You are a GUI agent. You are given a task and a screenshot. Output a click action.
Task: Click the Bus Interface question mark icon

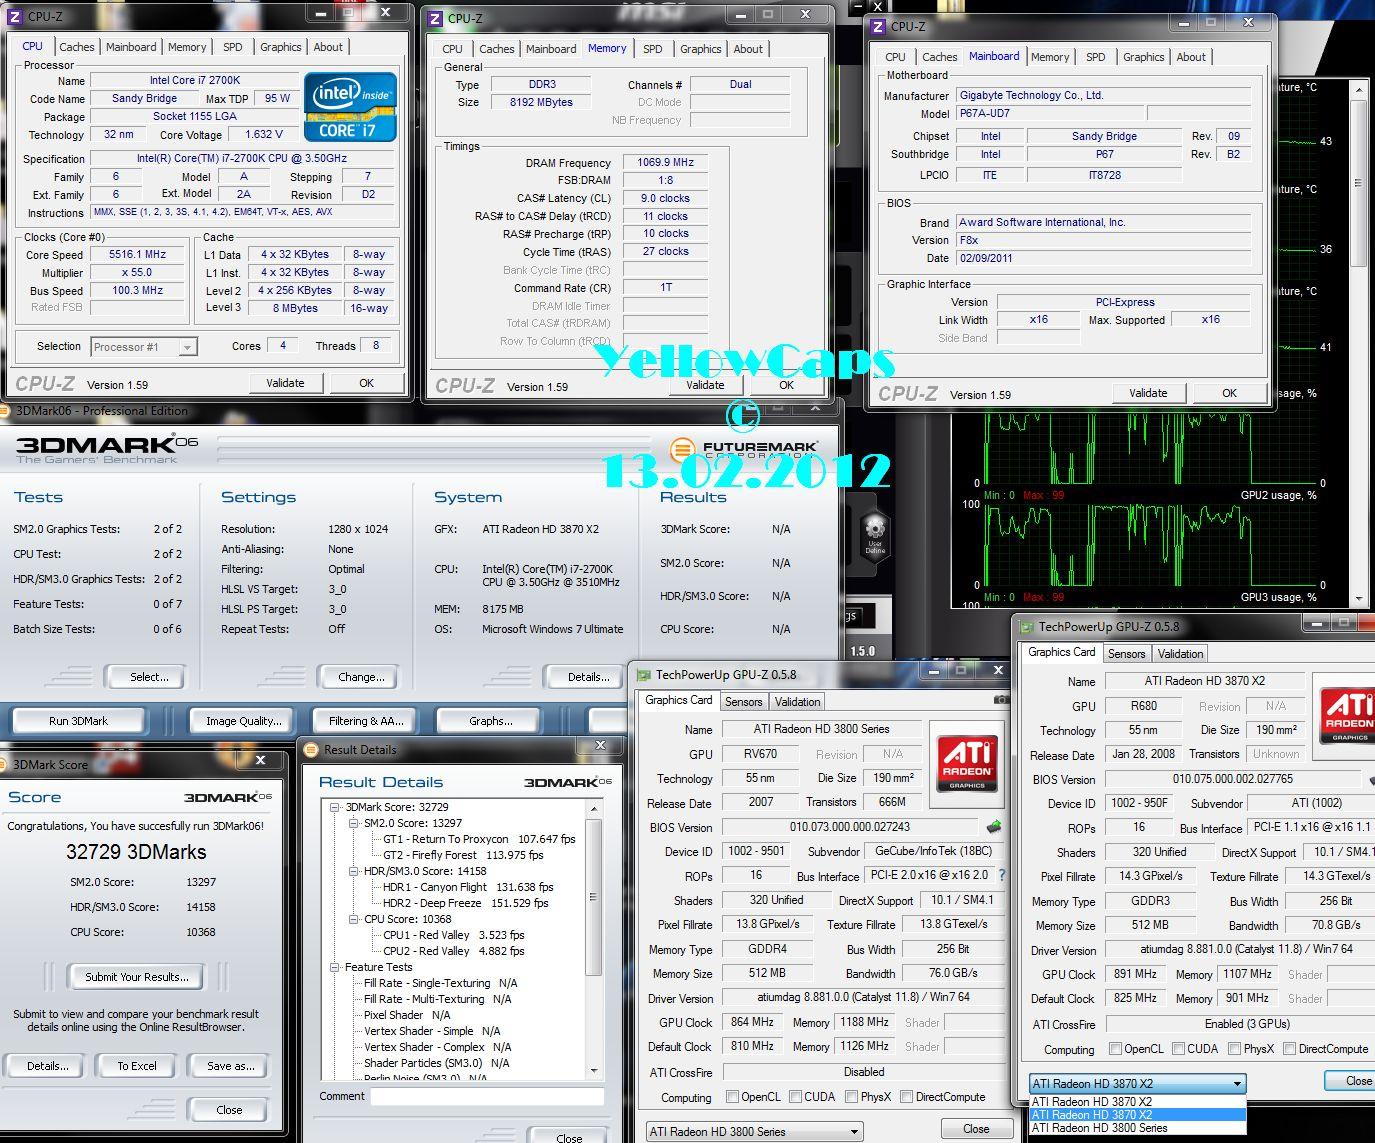pyautogui.click(x=1001, y=875)
